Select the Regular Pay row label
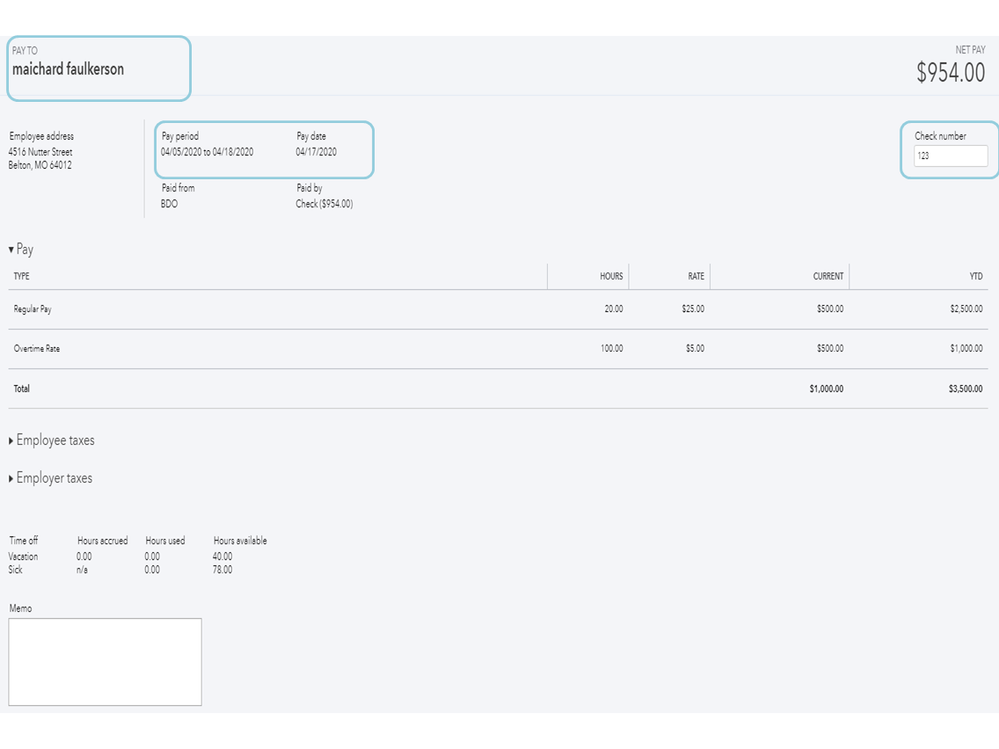This screenshot has width=999, height=749. pos(33,310)
